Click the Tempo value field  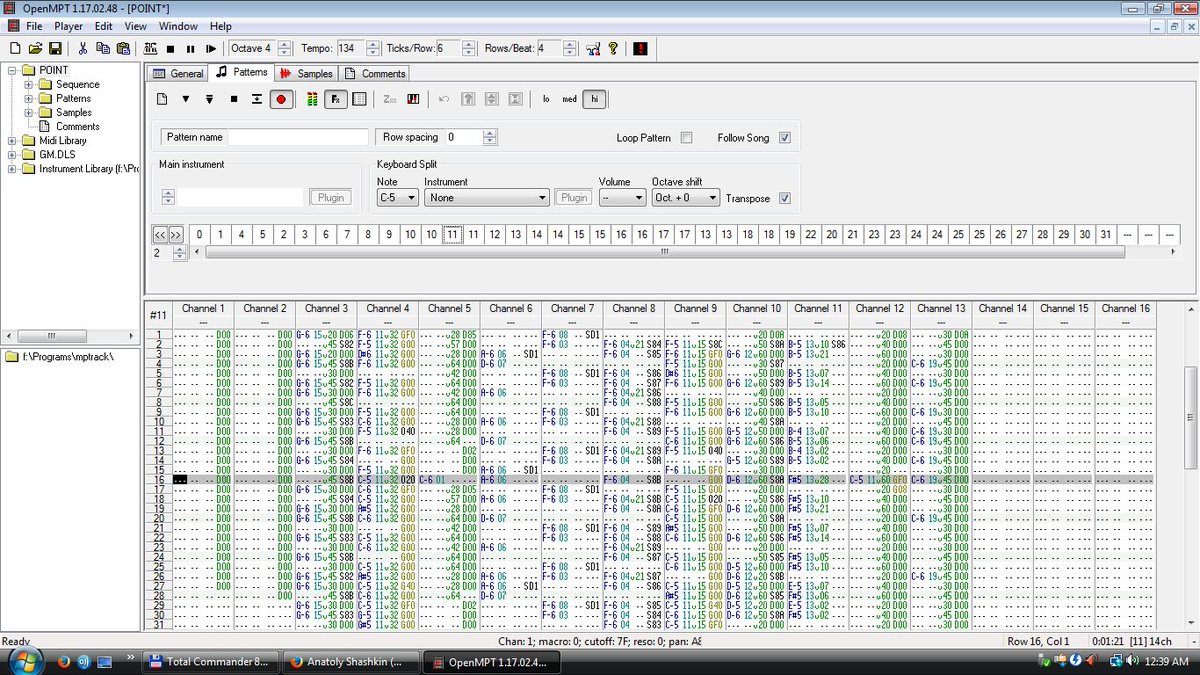[x=350, y=48]
